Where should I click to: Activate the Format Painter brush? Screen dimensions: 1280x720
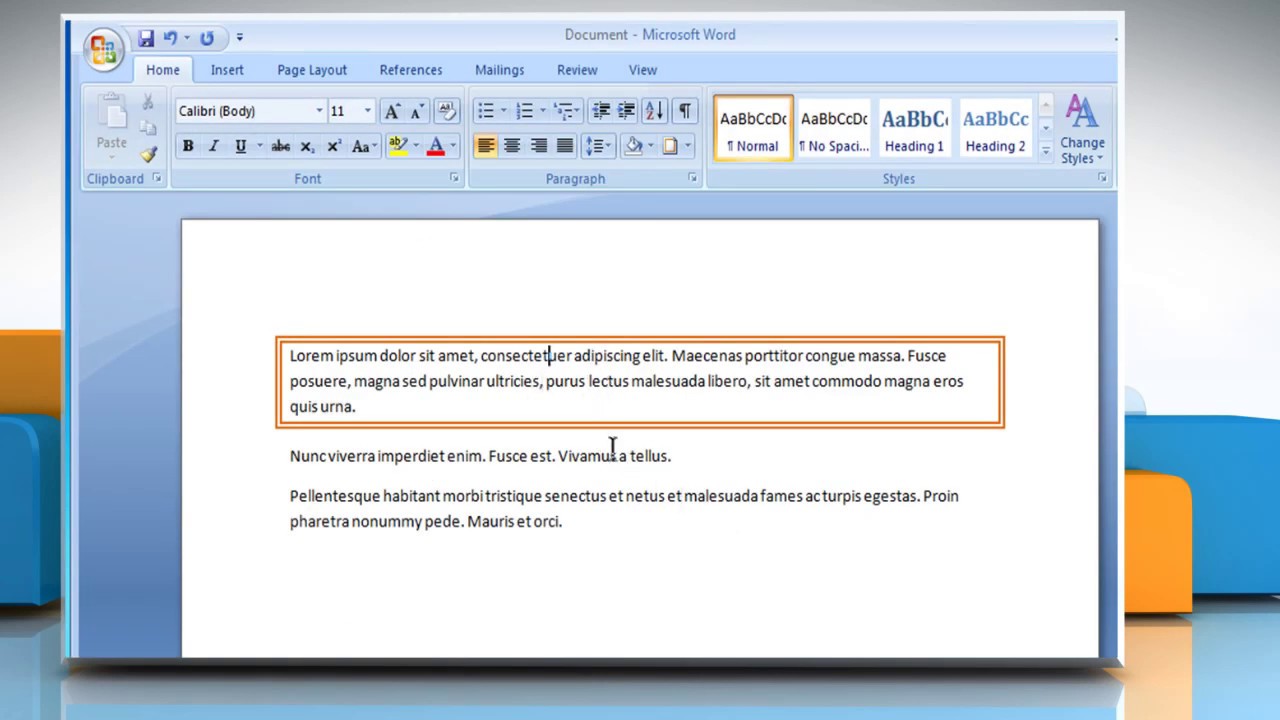click(x=148, y=154)
